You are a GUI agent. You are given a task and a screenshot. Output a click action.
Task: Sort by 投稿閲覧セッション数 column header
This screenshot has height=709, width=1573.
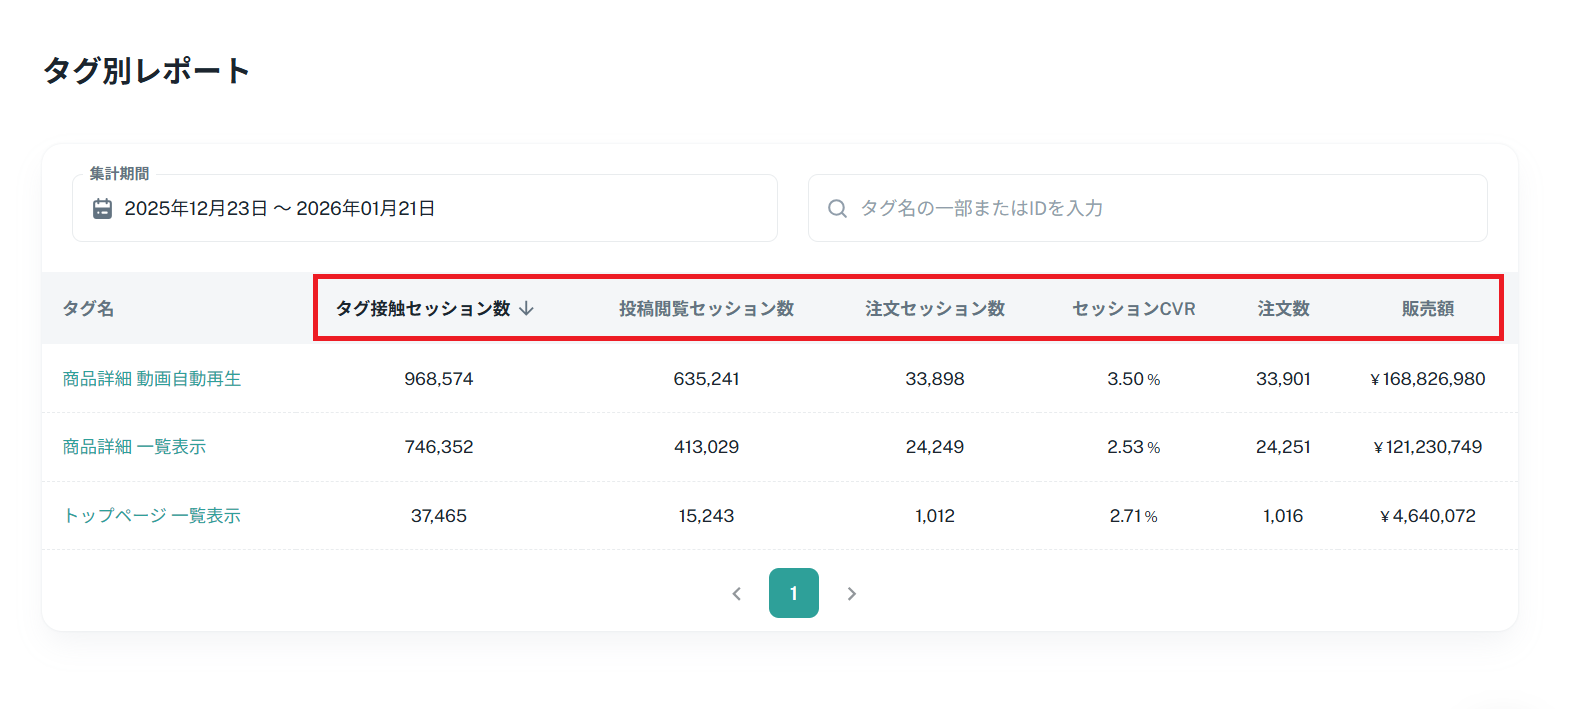click(x=706, y=308)
